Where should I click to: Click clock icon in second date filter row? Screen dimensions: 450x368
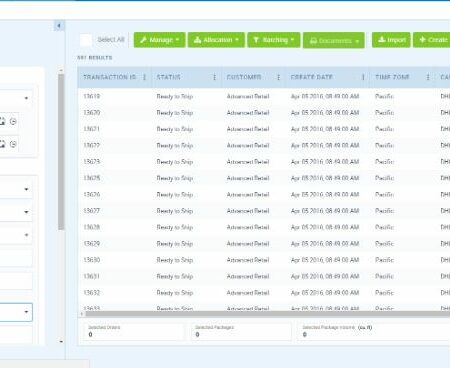click(13, 144)
